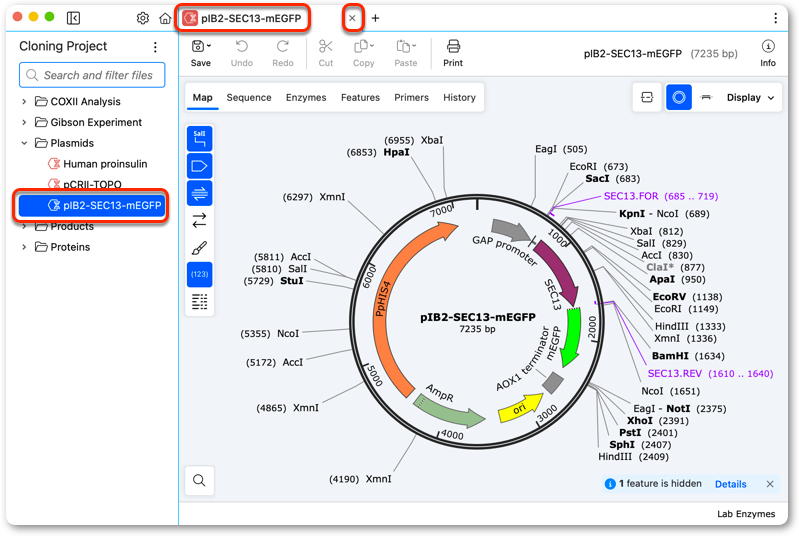This screenshot has width=799, height=536.
Task: Switch to Enzymes tab
Action: click(x=306, y=97)
